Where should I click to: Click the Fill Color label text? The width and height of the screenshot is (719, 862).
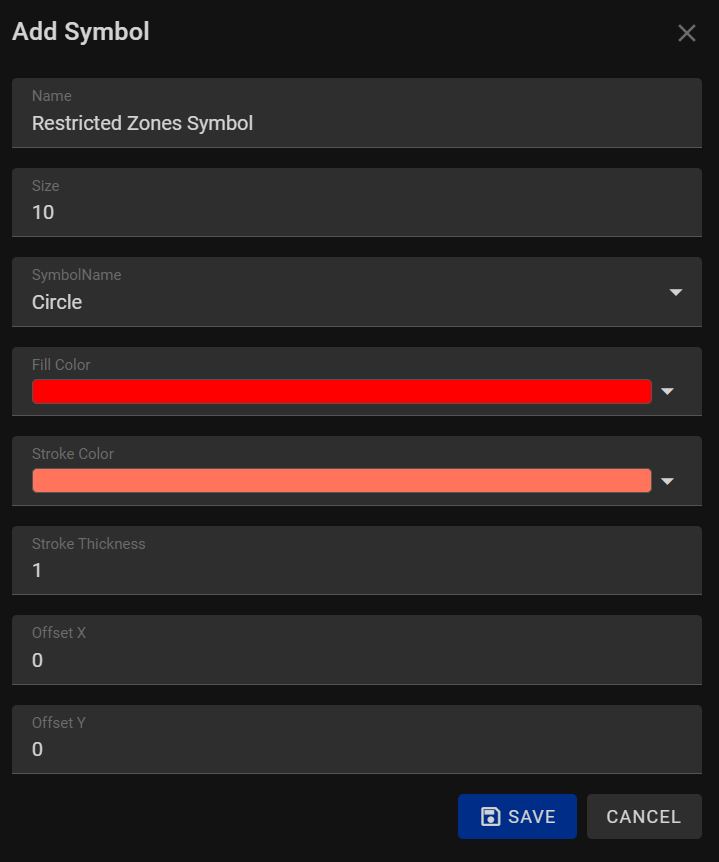61,364
